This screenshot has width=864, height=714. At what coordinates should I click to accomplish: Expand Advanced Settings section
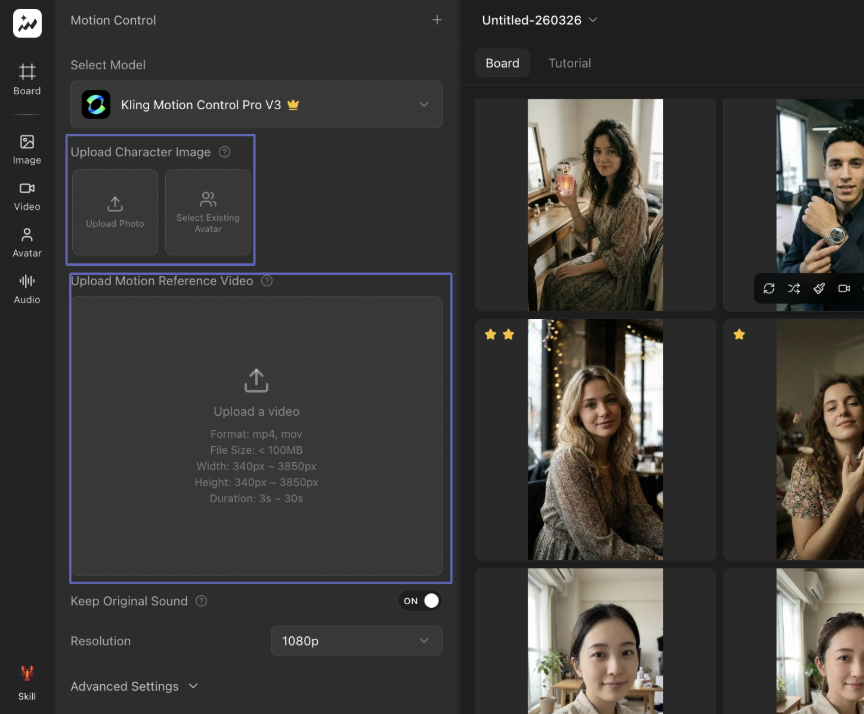pos(134,686)
